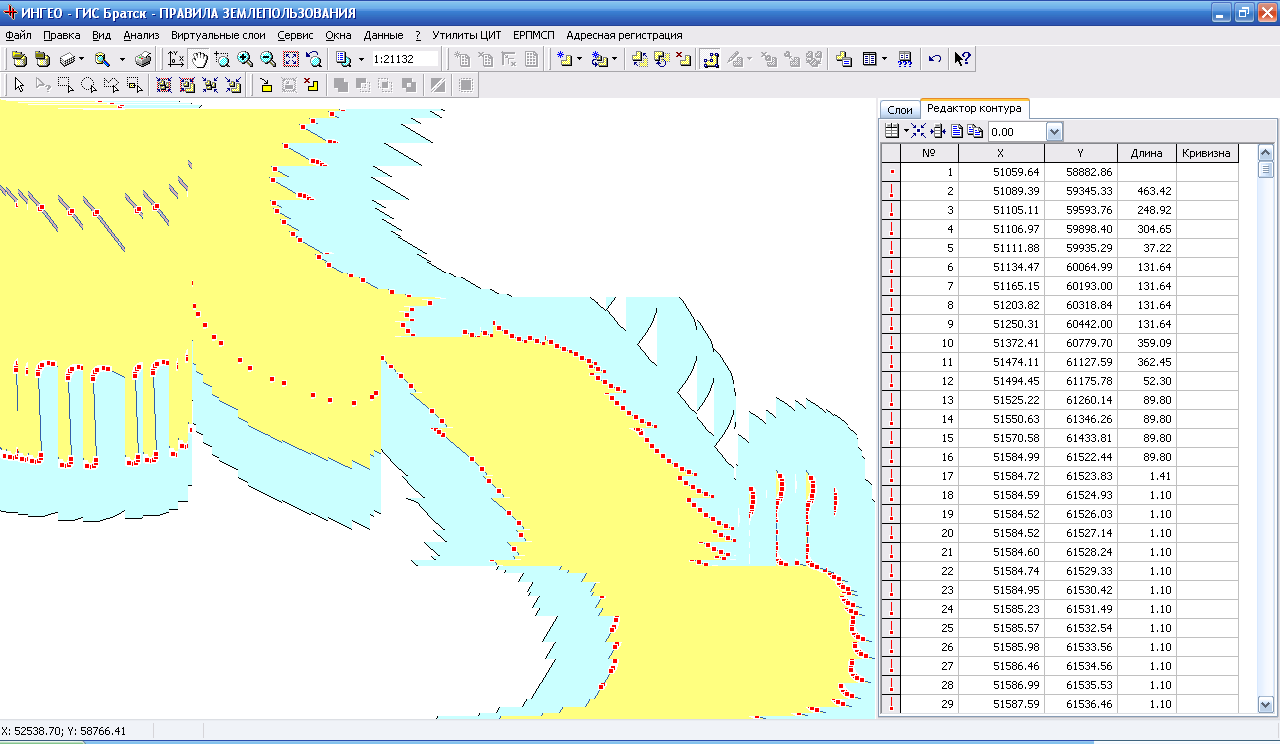
Task: Click the document icon in contour editor
Action: 957,131
